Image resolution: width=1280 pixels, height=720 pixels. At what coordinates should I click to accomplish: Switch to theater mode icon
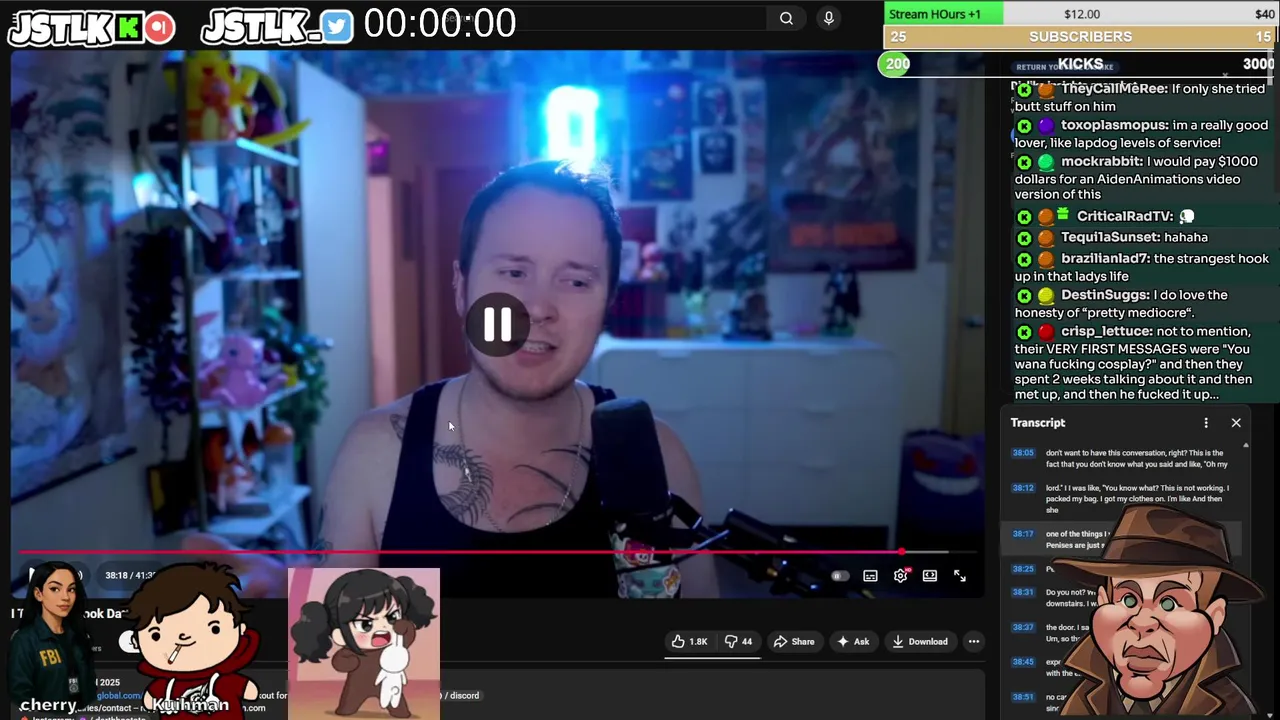[x=930, y=576]
